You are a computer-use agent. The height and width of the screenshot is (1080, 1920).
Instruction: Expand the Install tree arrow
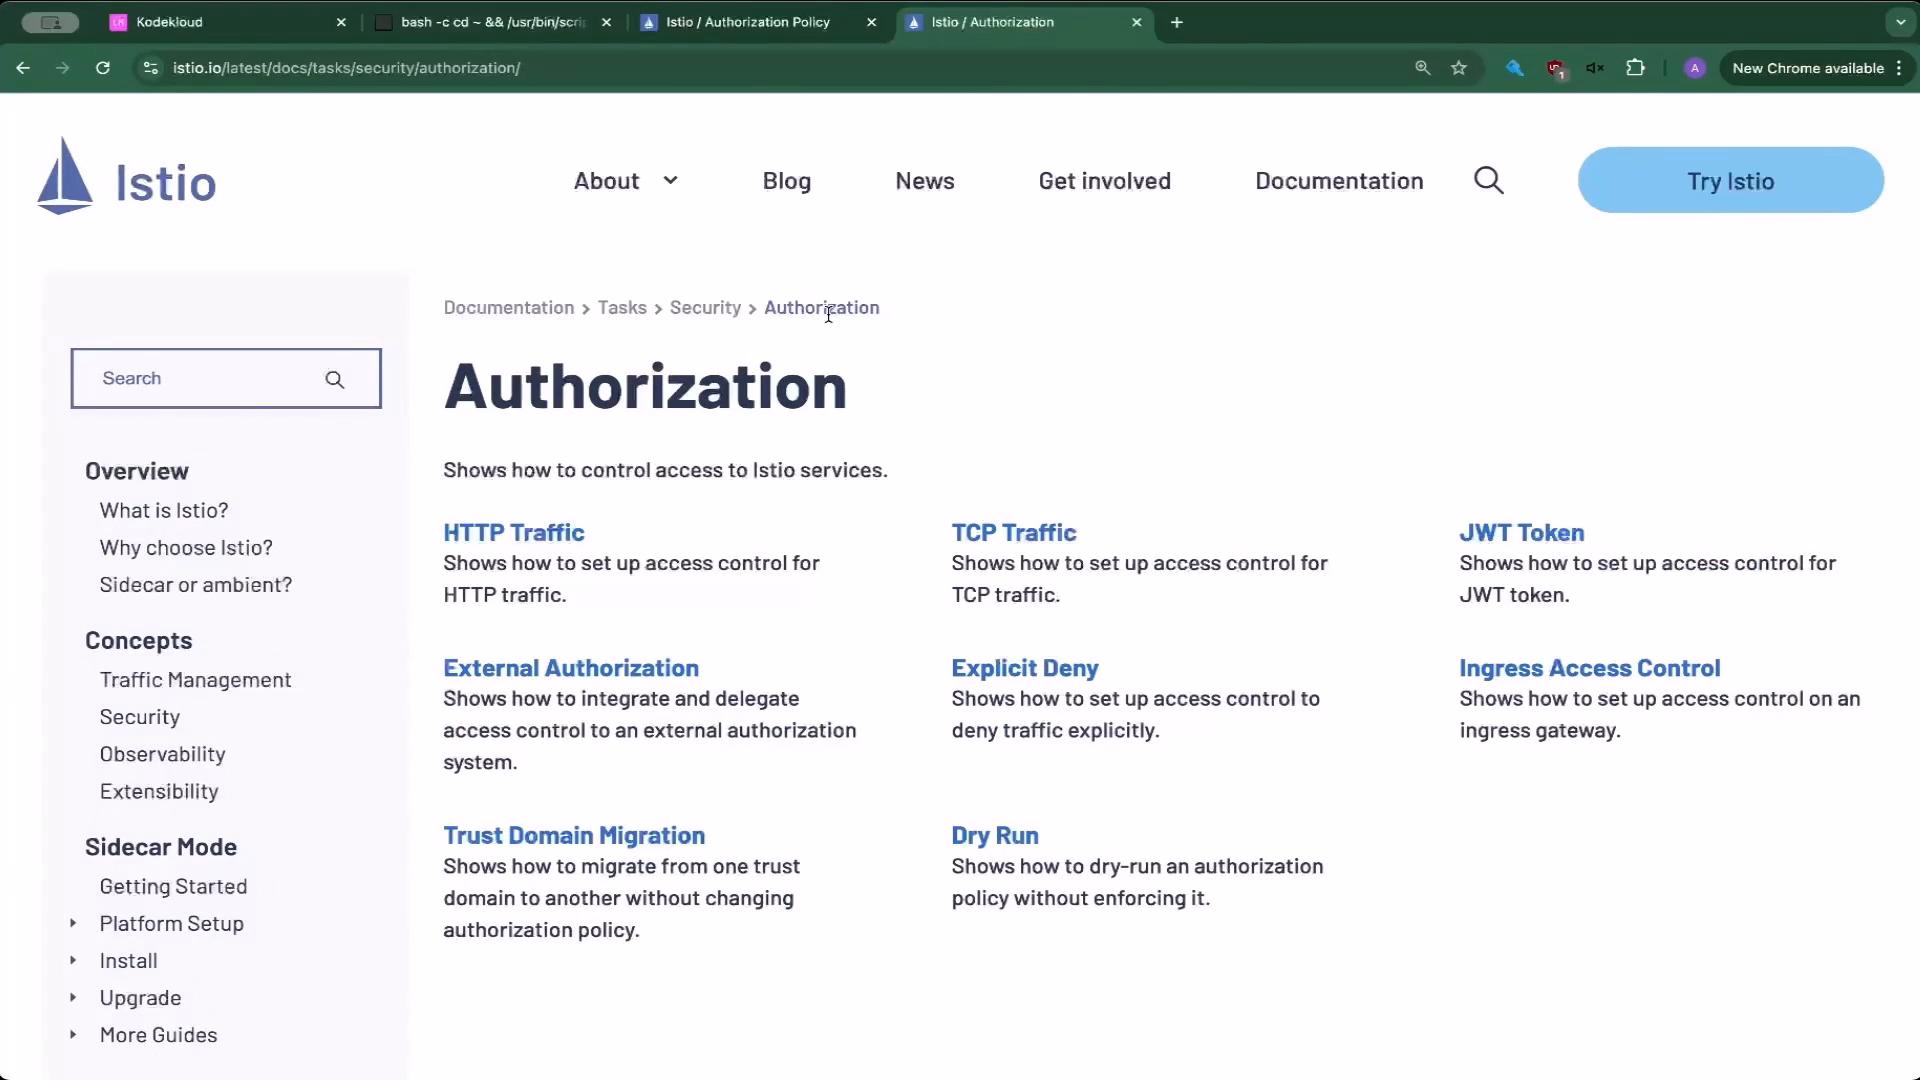point(73,960)
